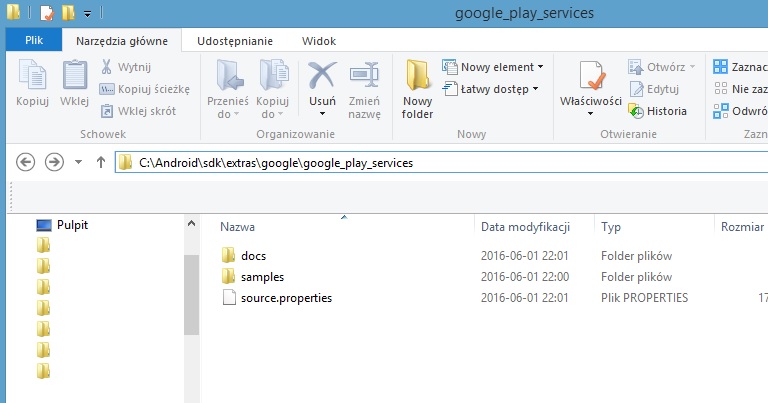Switch to the Udostępnianie tab
The height and width of the screenshot is (403, 768).
pyautogui.click(x=235, y=41)
